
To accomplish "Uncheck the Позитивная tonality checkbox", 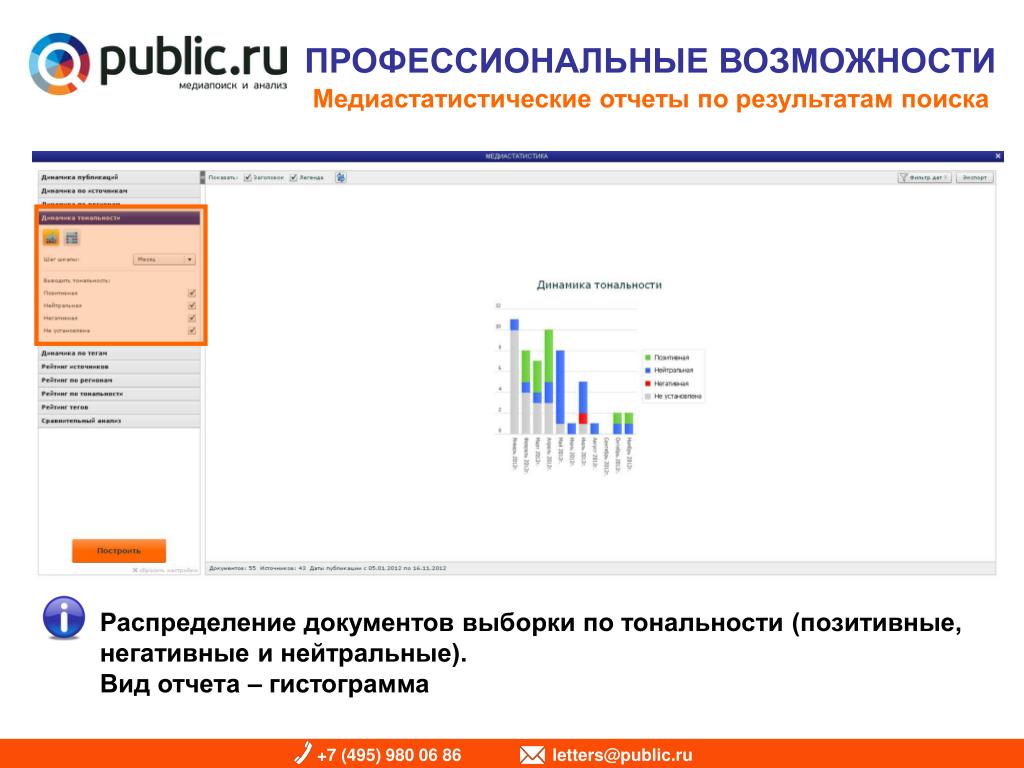I will (x=191, y=293).
